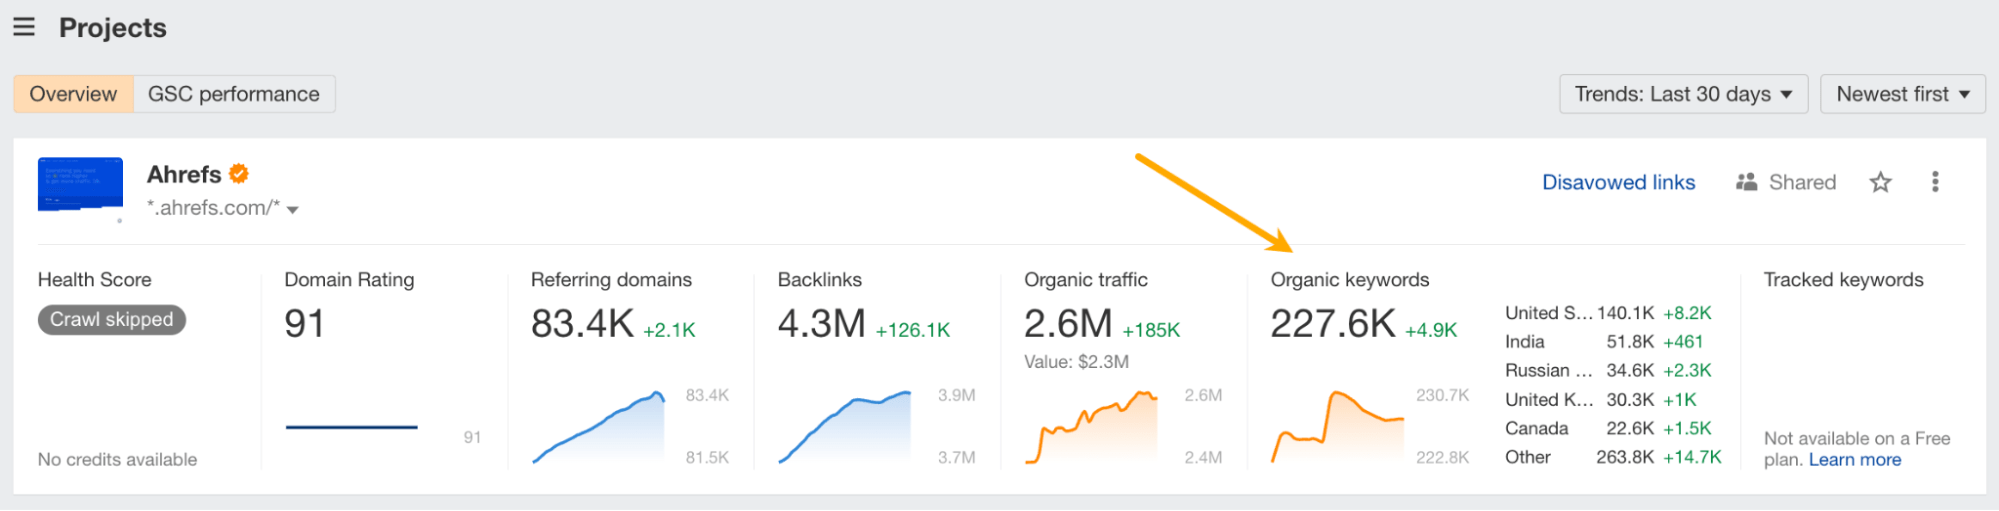Click the Health Score heading
1999x511 pixels.
(95, 280)
